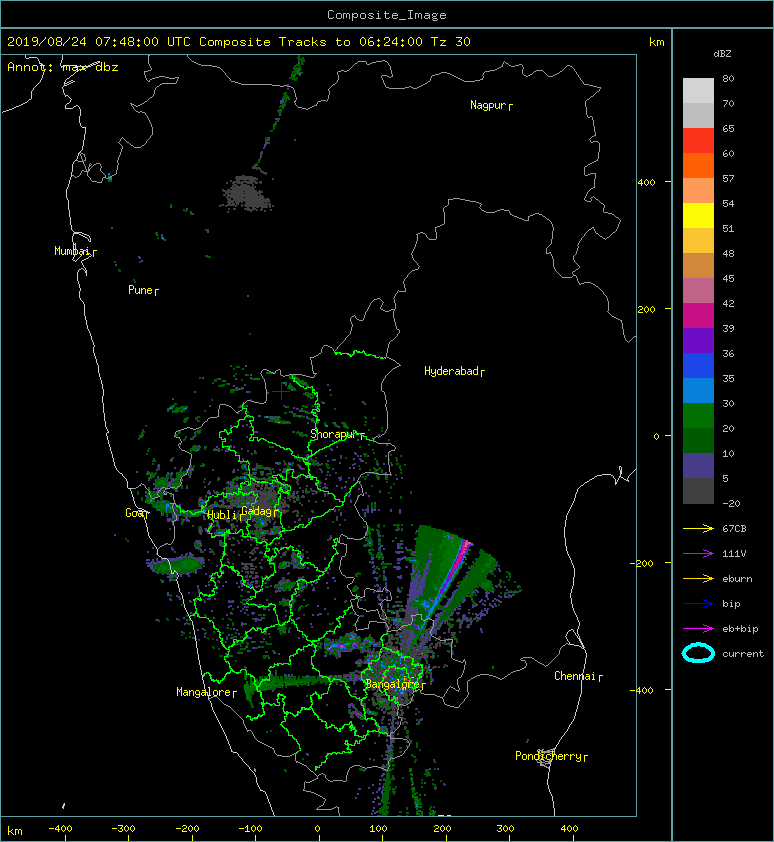Click the 67CB legend label

click(734, 529)
